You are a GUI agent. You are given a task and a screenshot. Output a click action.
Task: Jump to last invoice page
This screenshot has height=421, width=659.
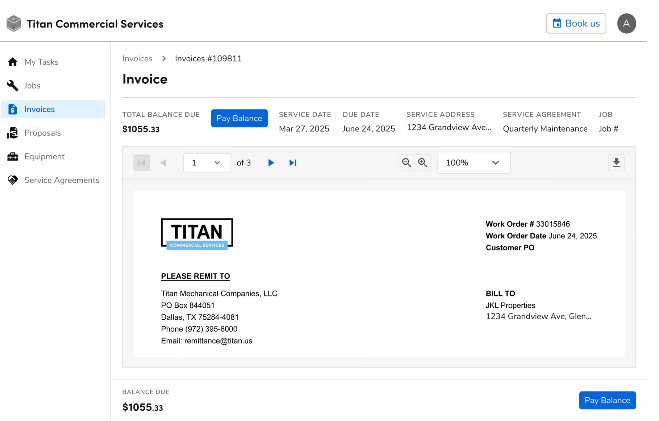(293, 163)
